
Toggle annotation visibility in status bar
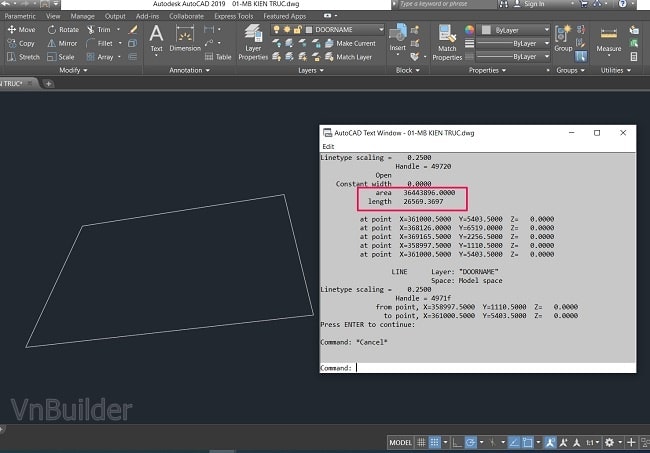550,442
